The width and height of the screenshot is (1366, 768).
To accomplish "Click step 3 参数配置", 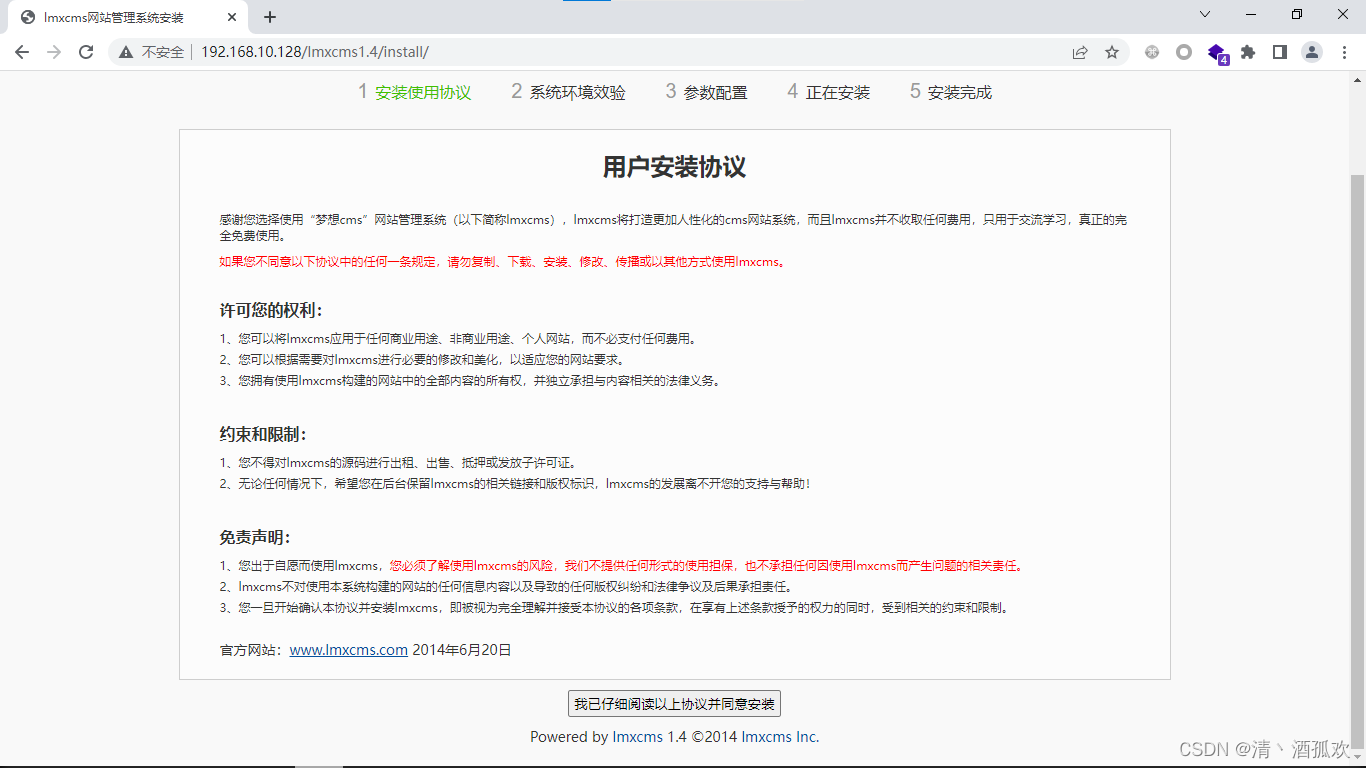I will click(x=706, y=92).
